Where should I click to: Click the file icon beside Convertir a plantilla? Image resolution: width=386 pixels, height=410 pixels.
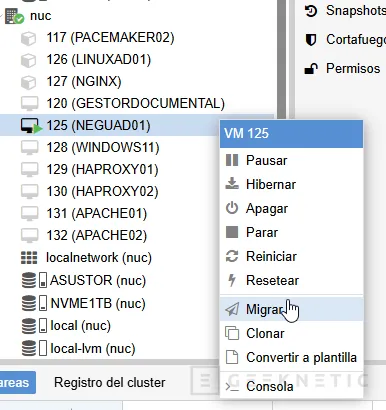point(232,357)
